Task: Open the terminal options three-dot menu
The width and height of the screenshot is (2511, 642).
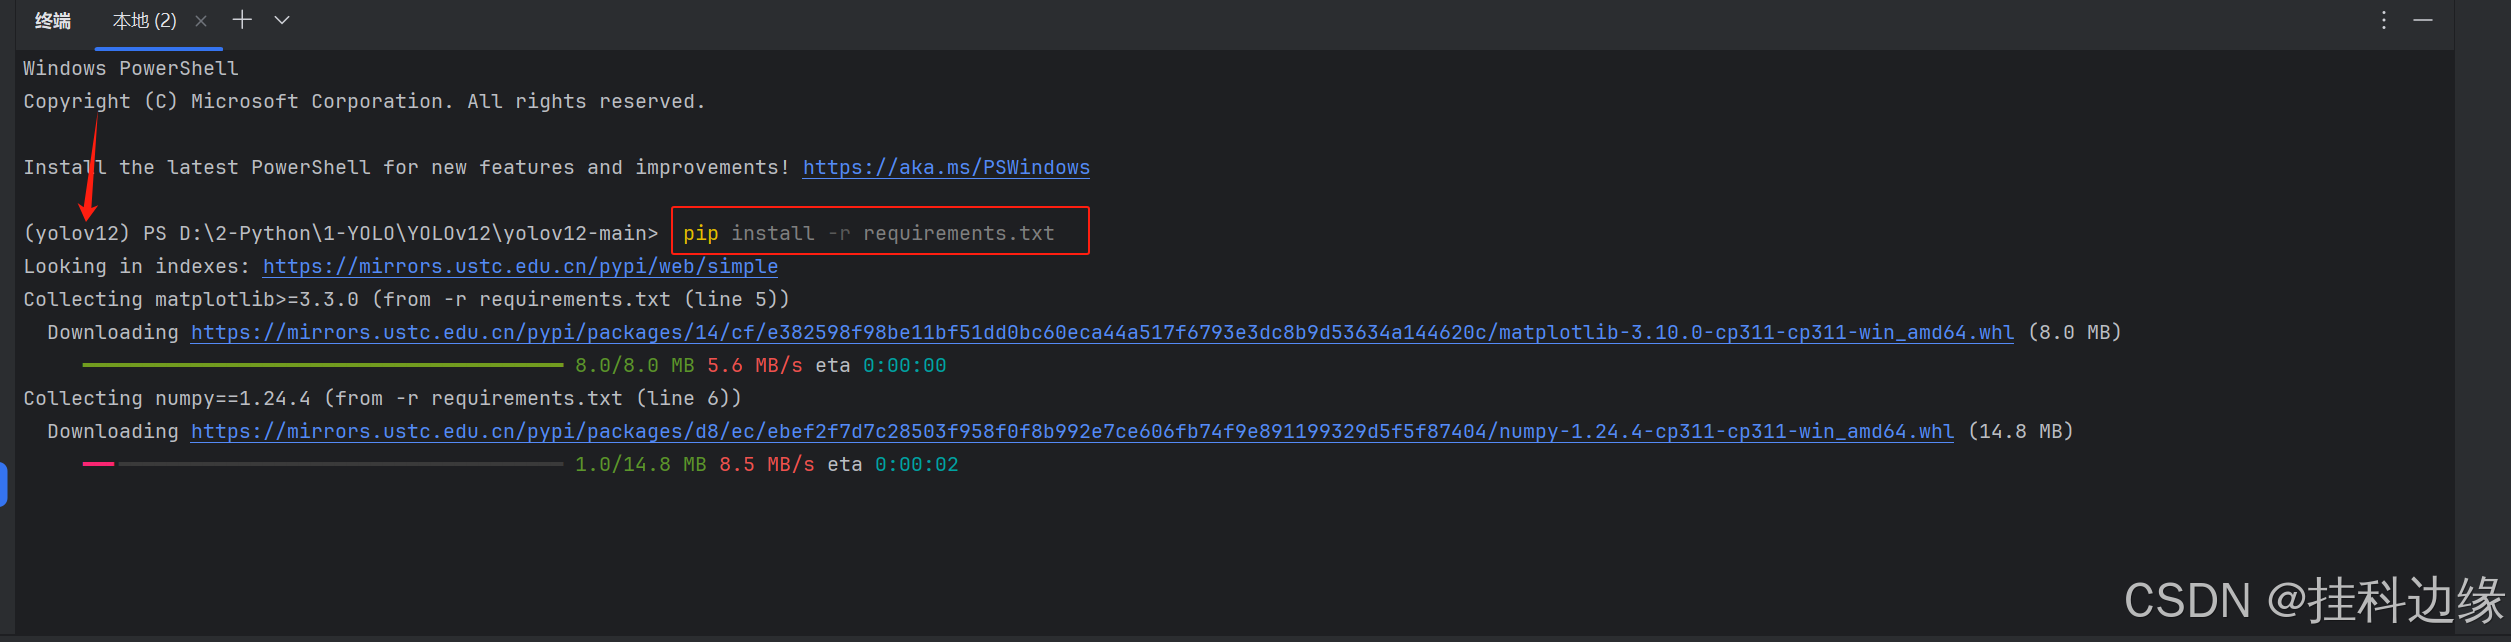Action: pyautogui.click(x=2384, y=20)
